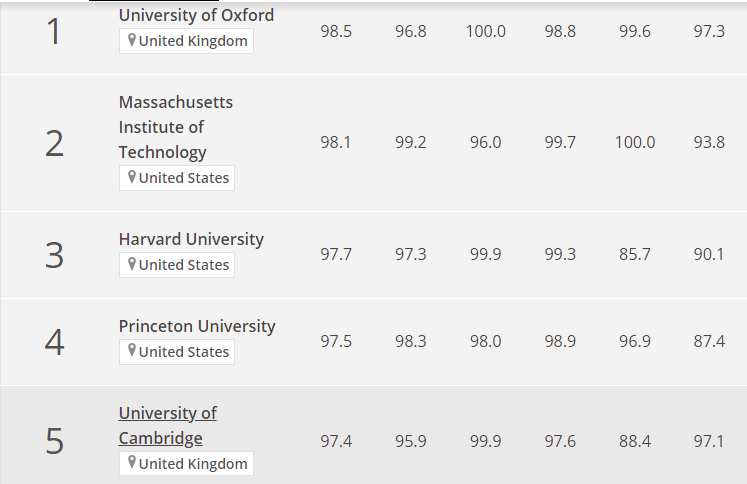Image resolution: width=747 pixels, height=484 pixels.
Task: Click rank number 3 in the table
Action: [54, 255]
